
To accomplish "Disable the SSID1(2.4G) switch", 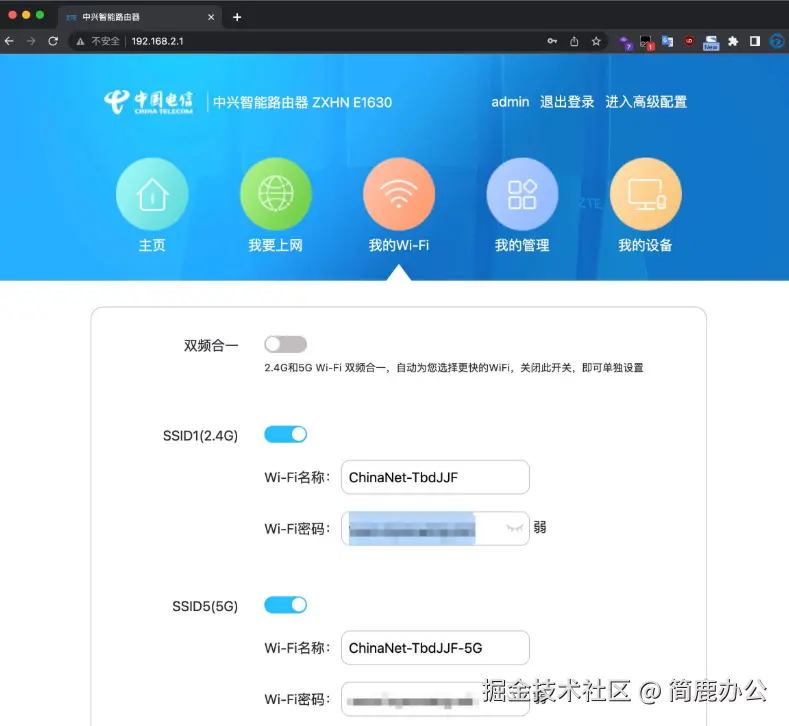I will 285,435.
